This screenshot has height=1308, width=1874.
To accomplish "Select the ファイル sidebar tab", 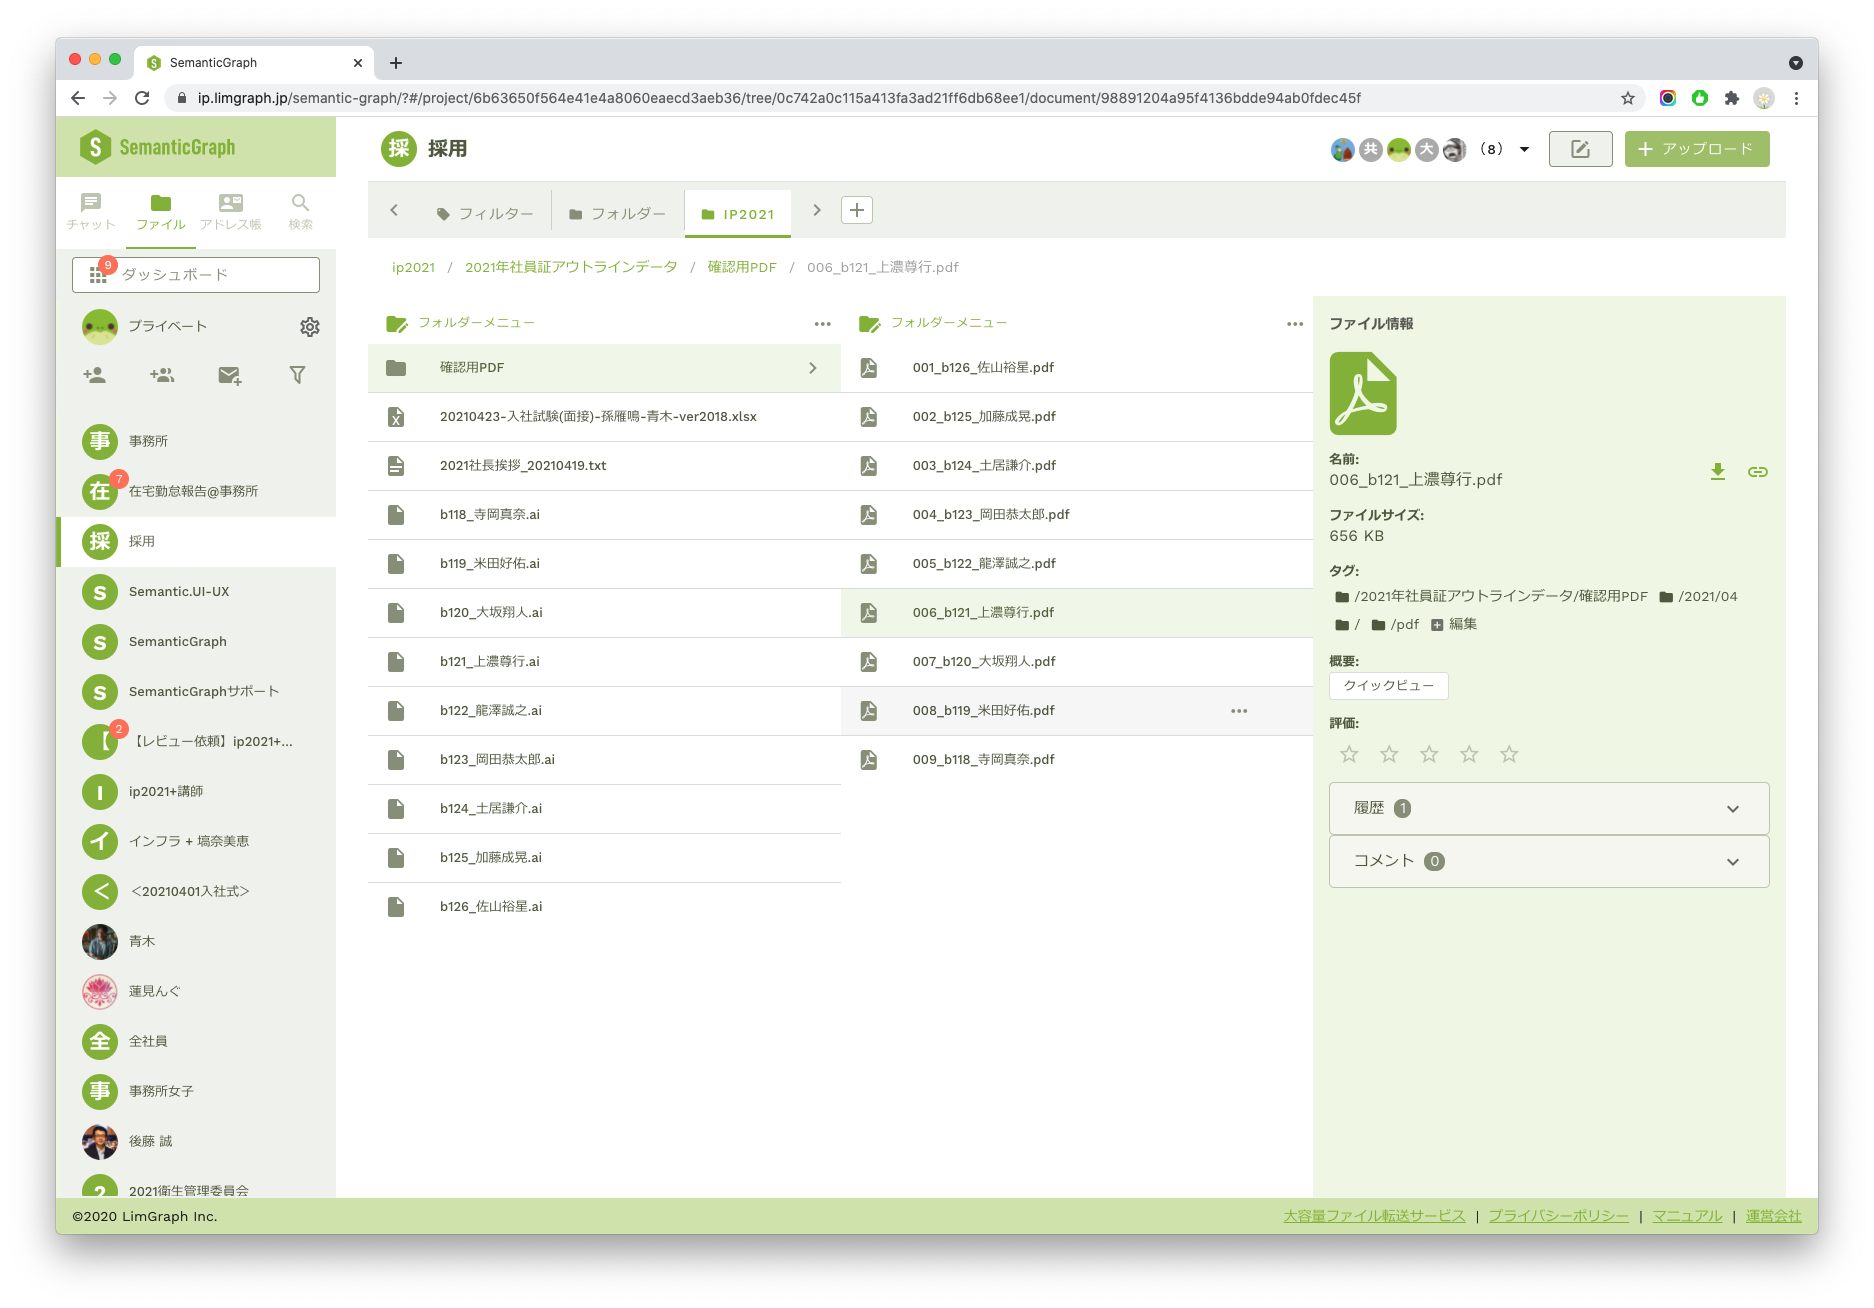I will click(161, 211).
